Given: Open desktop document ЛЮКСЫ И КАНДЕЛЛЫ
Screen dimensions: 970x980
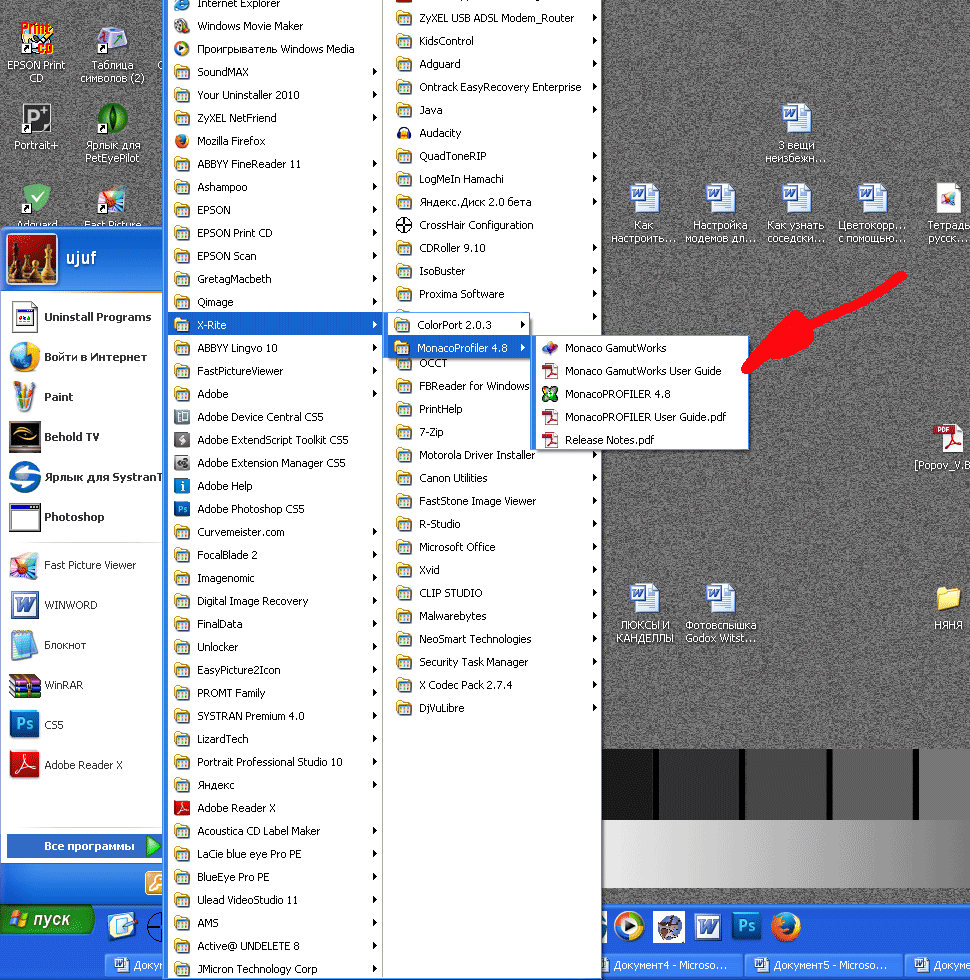Looking at the screenshot, I should (x=644, y=613).
